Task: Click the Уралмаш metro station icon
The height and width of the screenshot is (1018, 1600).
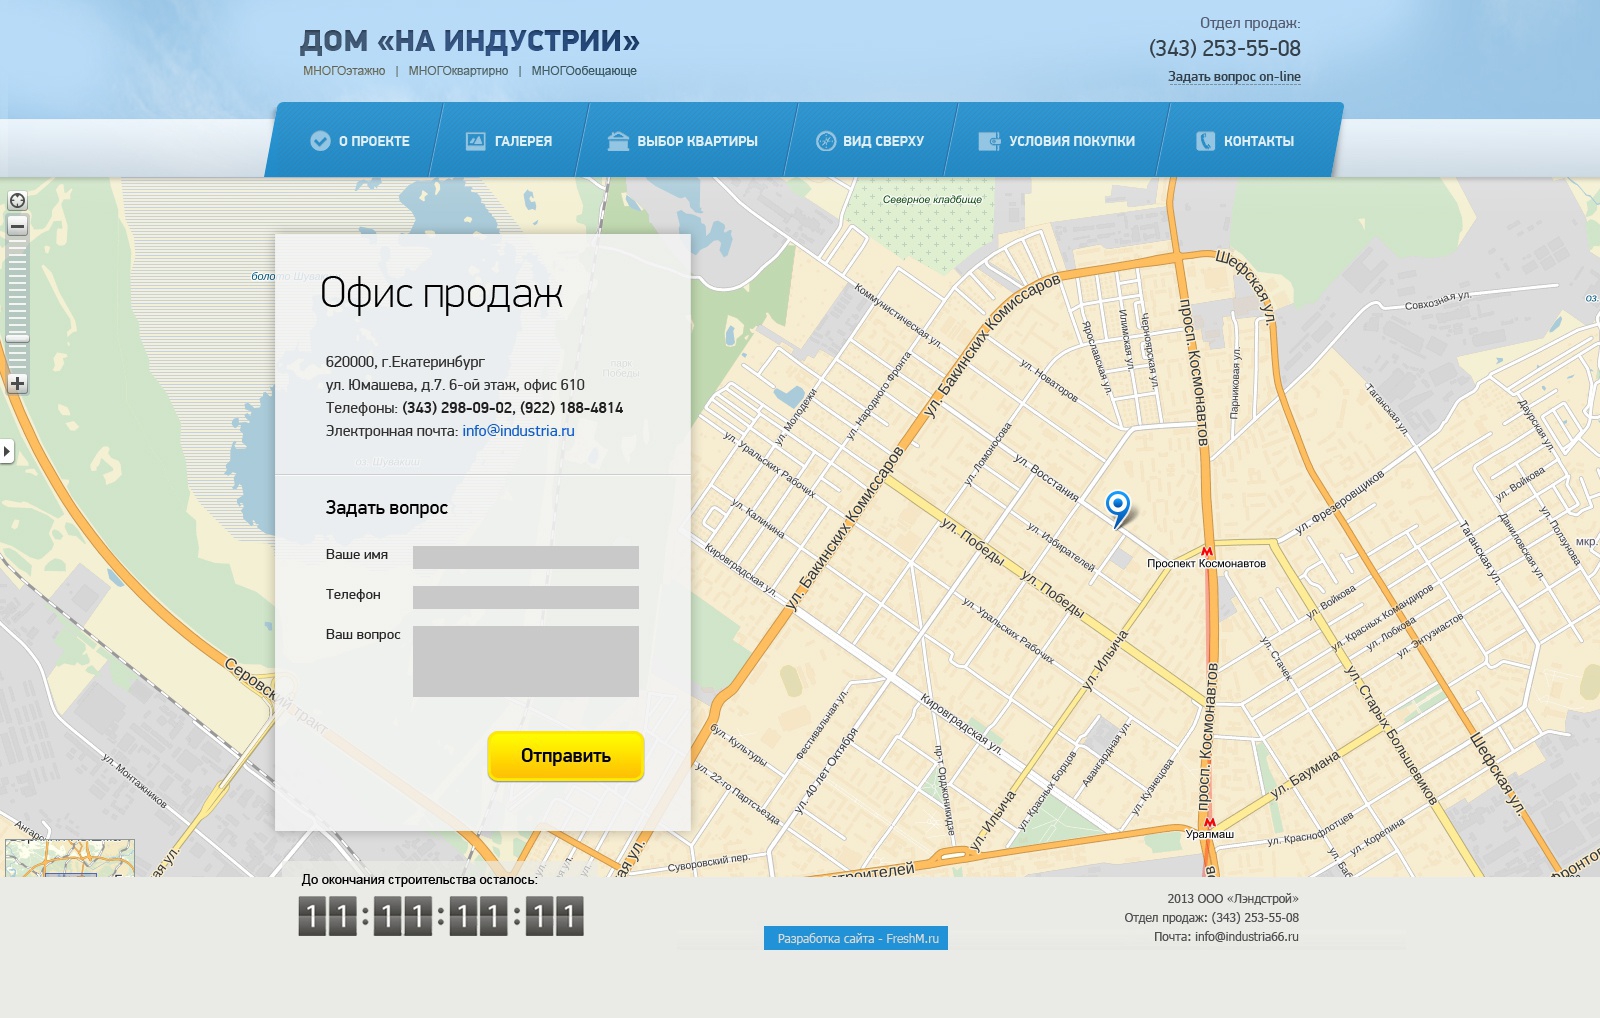Action: point(1210,822)
